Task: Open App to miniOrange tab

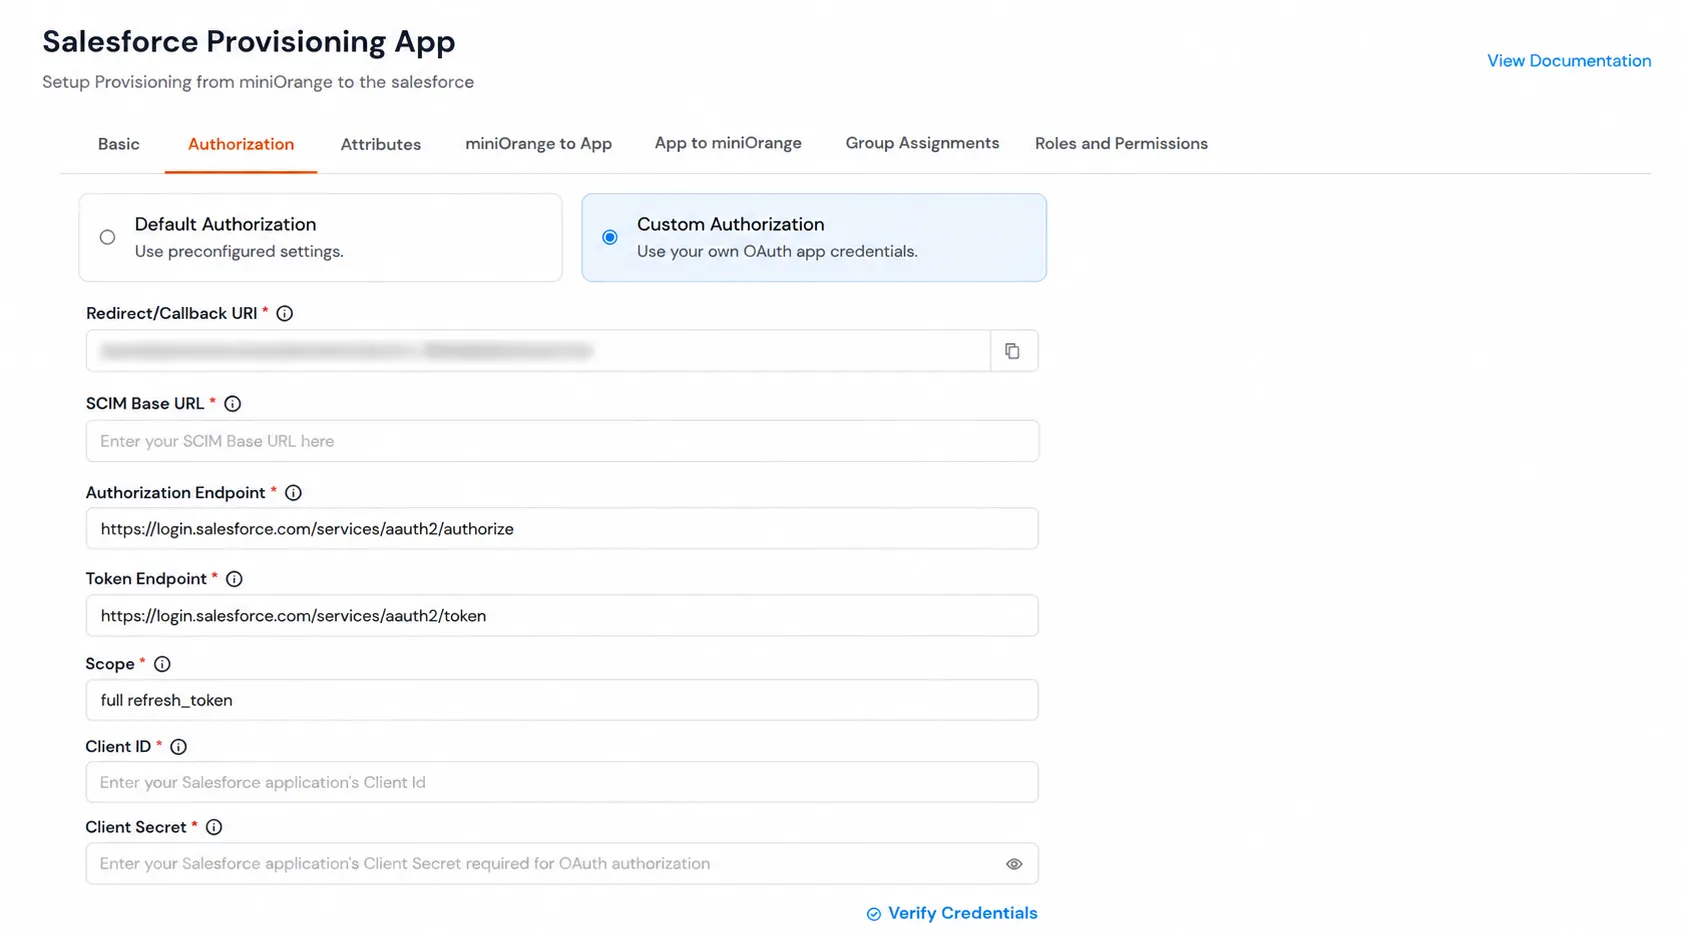Action: [x=728, y=143]
